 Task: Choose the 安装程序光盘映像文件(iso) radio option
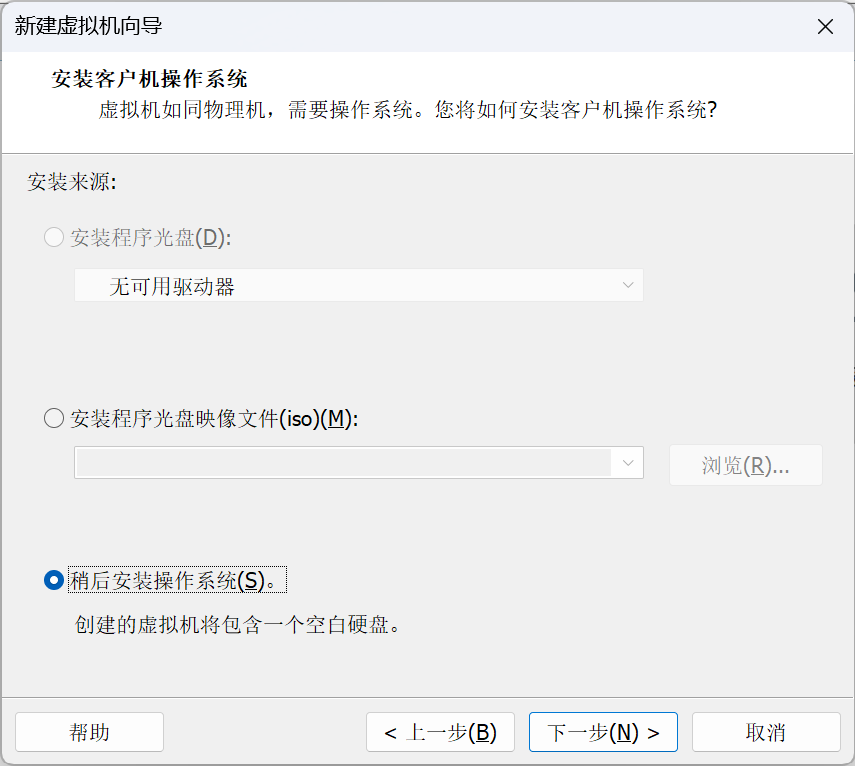tap(54, 419)
